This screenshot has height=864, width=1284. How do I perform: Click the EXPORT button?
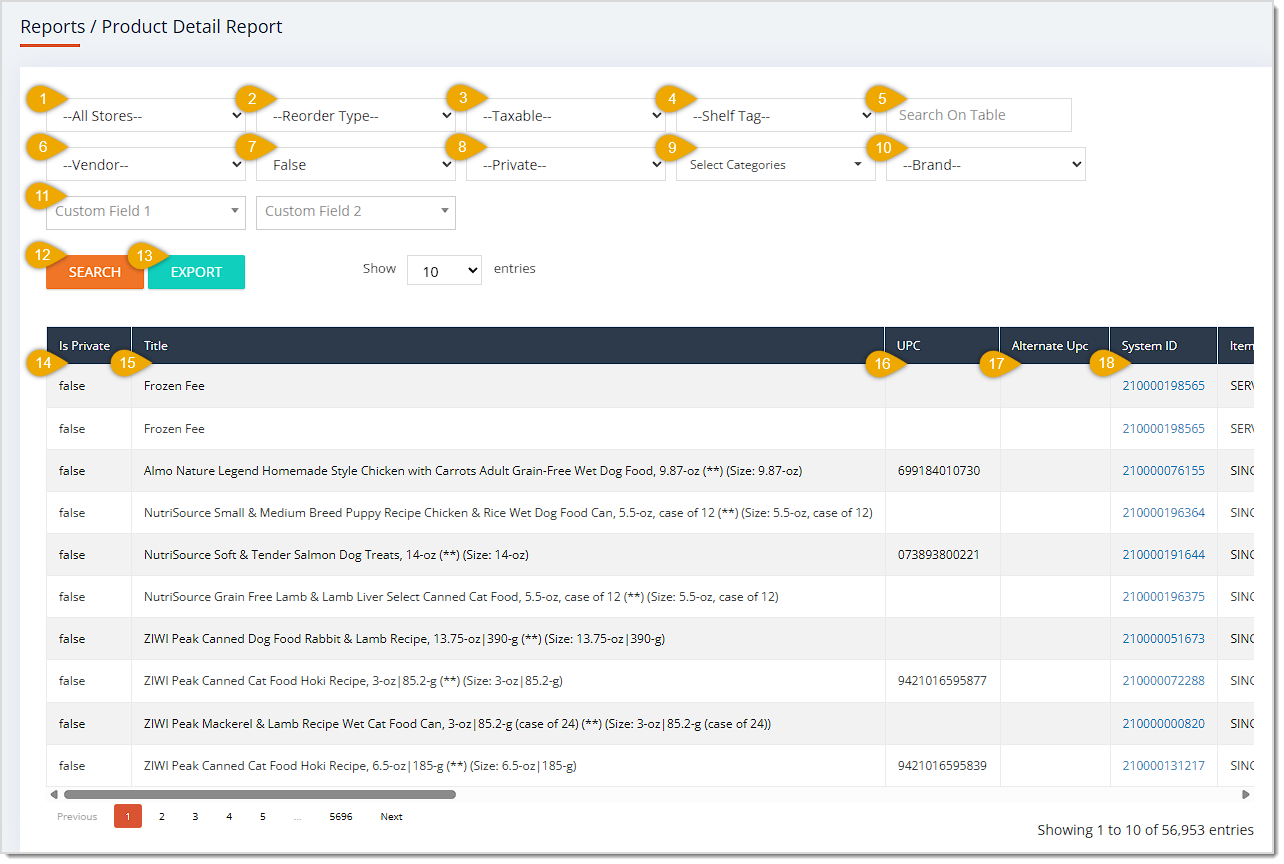point(196,272)
